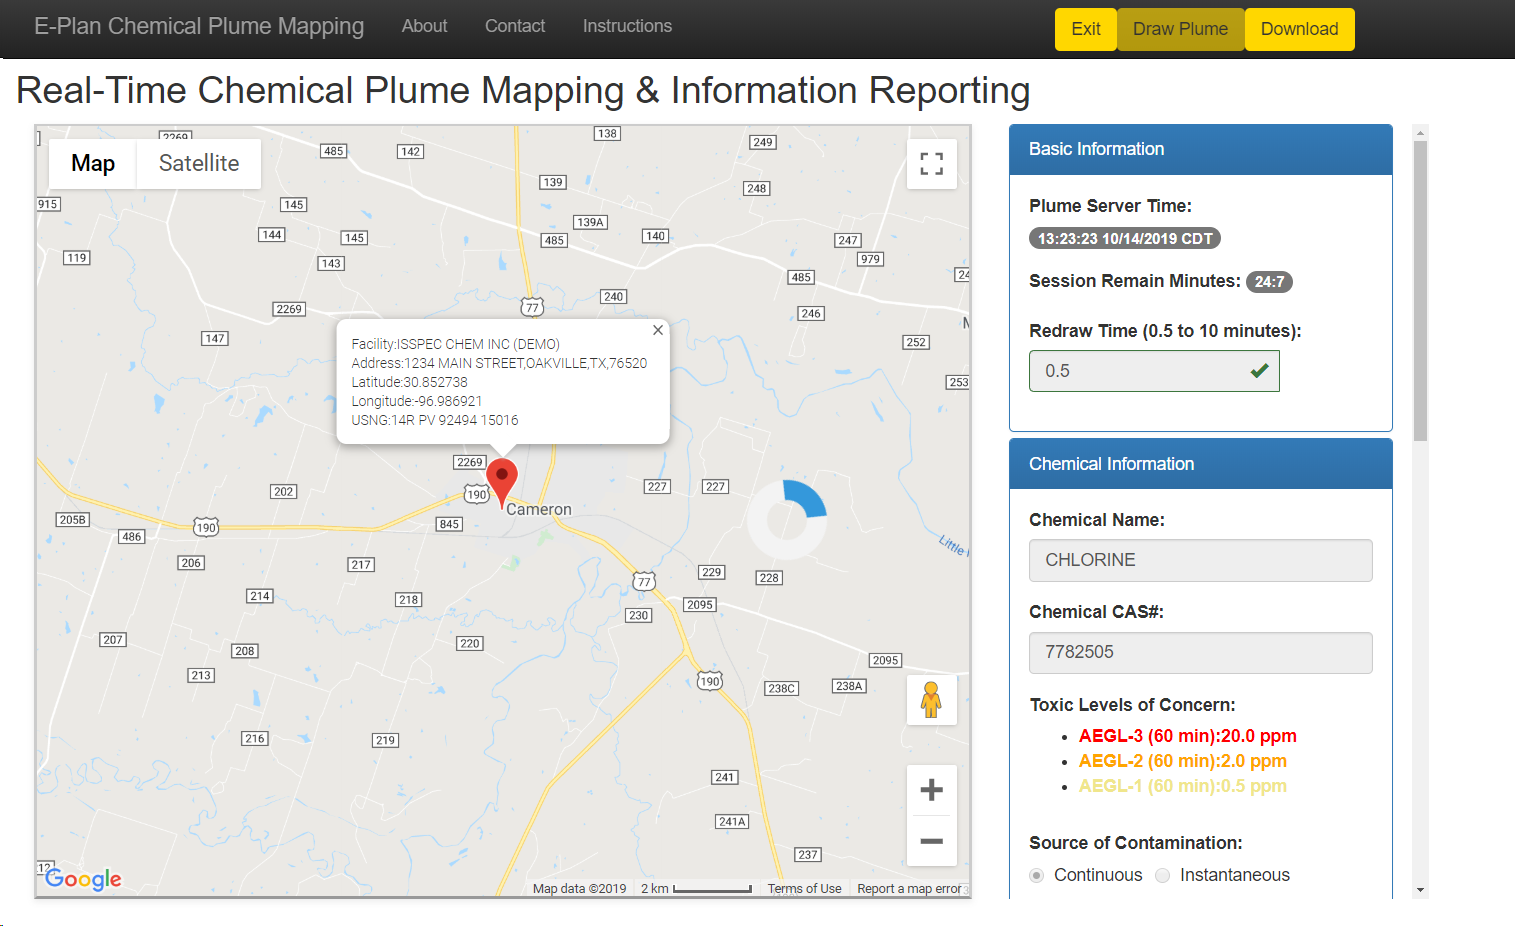Open the Instructions page
The width and height of the screenshot is (1515, 926).
[627, 26]
